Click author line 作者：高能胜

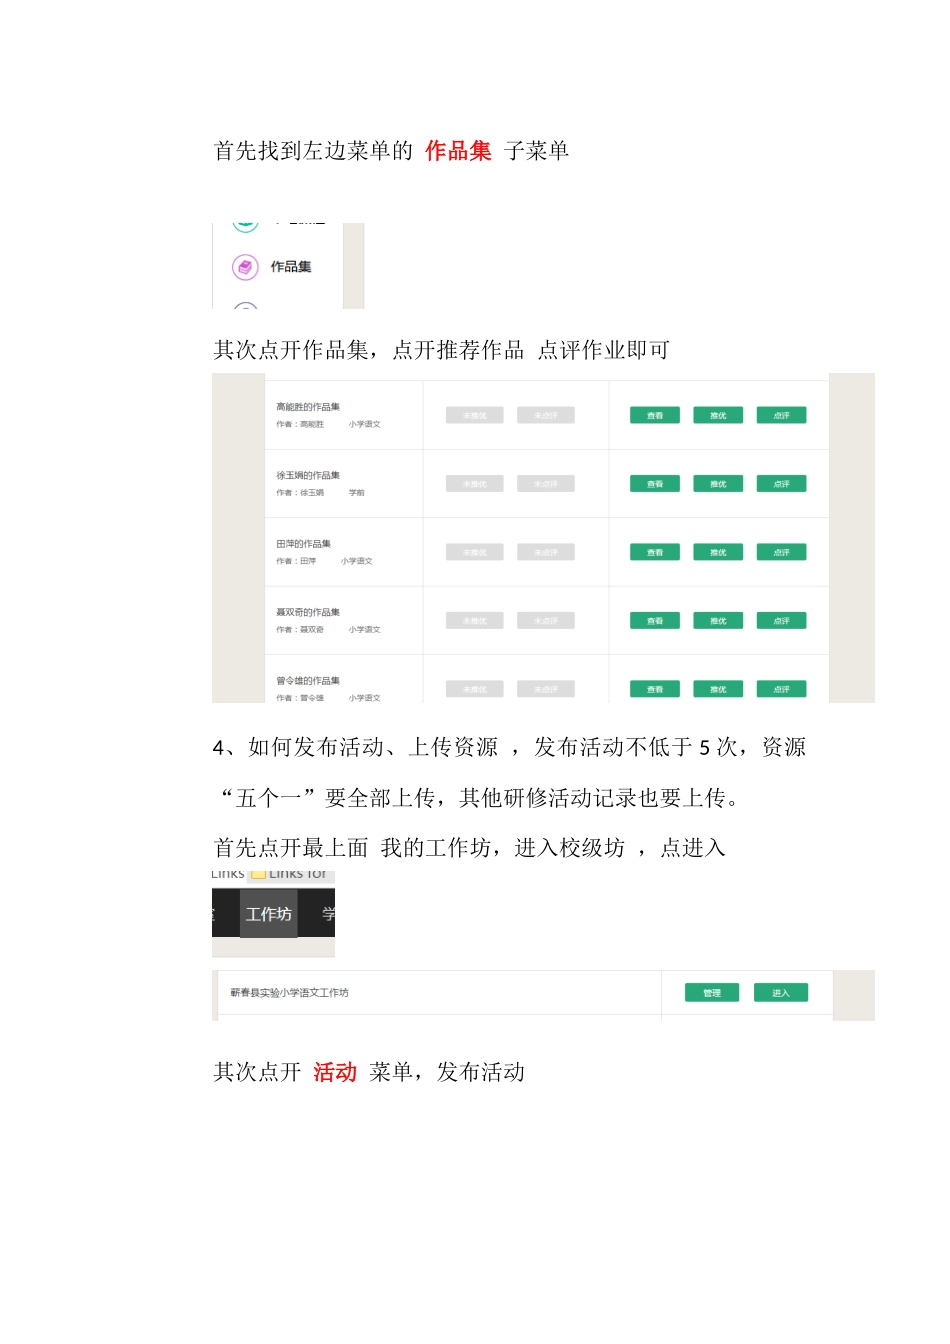[x=300, y=424]
